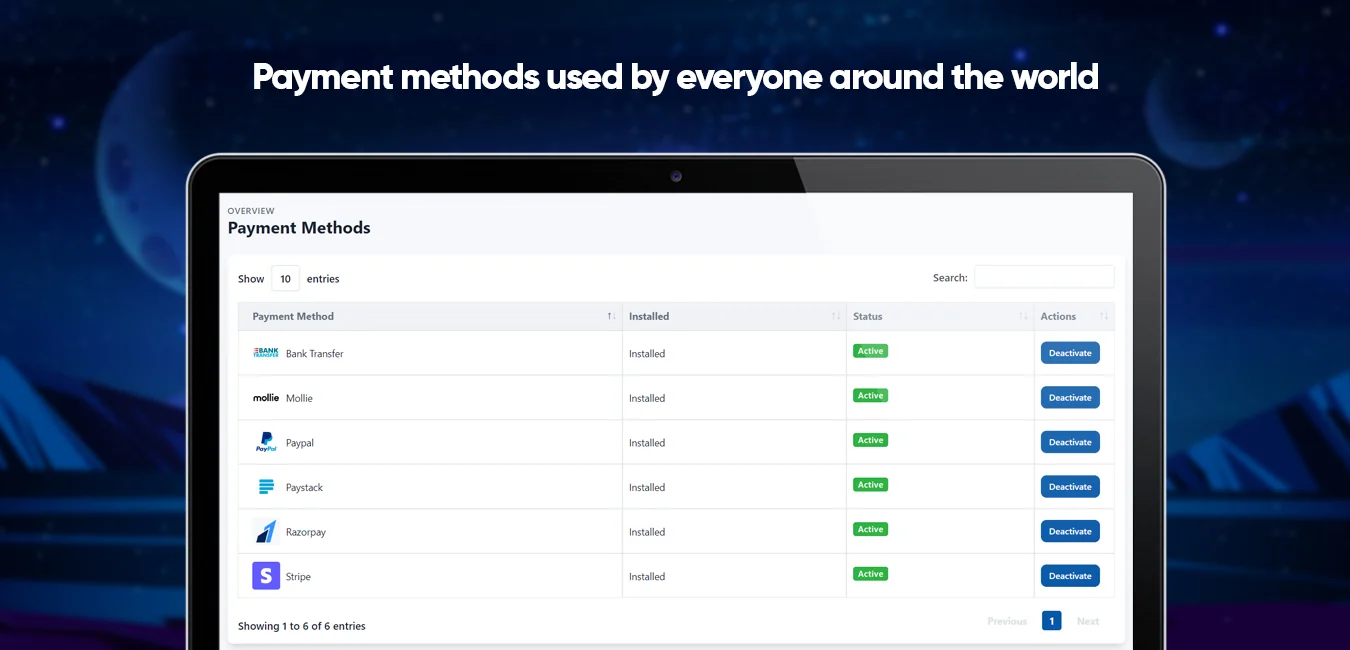Deactivate the Bank Transfer payment method
This screenshot has height=650, width=1350.
pyautogui.click(x=1070, y=353)
